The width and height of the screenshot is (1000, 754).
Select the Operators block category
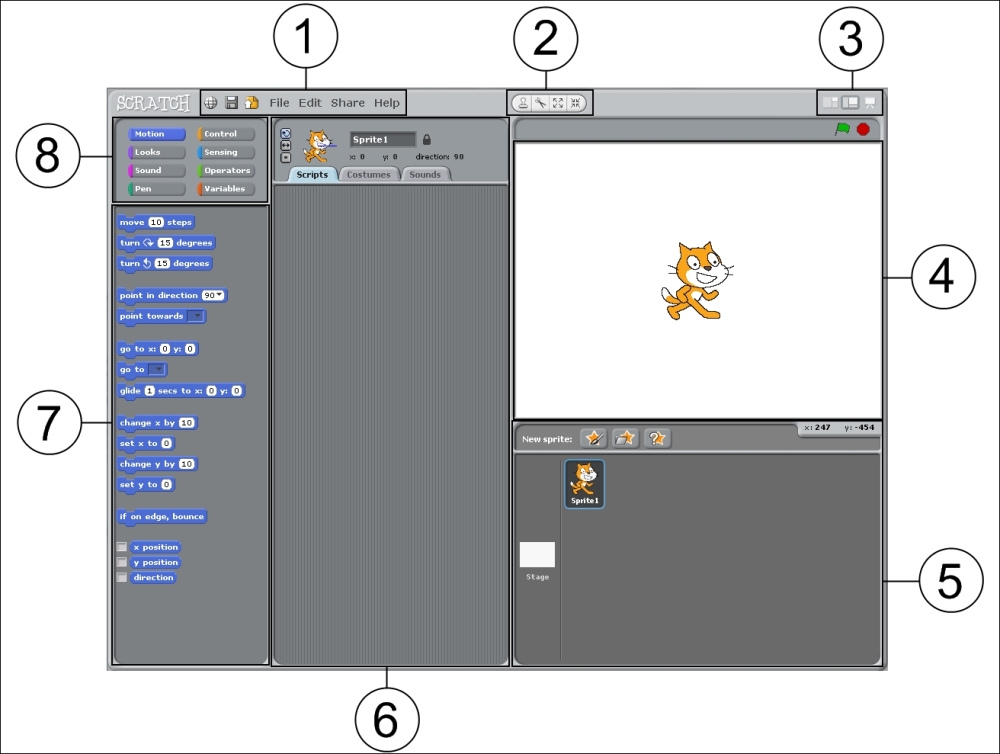[x=226, y=170]
